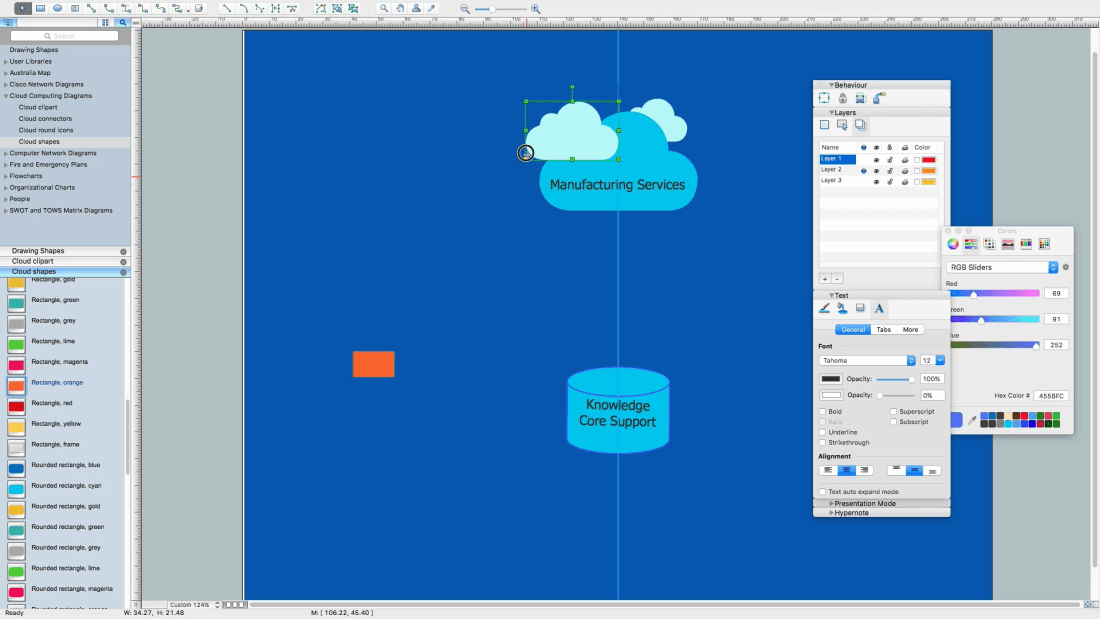Image resolution: width=1100 pixels, height=619 pixels.
Task: Select Cloud connectors library
Action: 45,118
